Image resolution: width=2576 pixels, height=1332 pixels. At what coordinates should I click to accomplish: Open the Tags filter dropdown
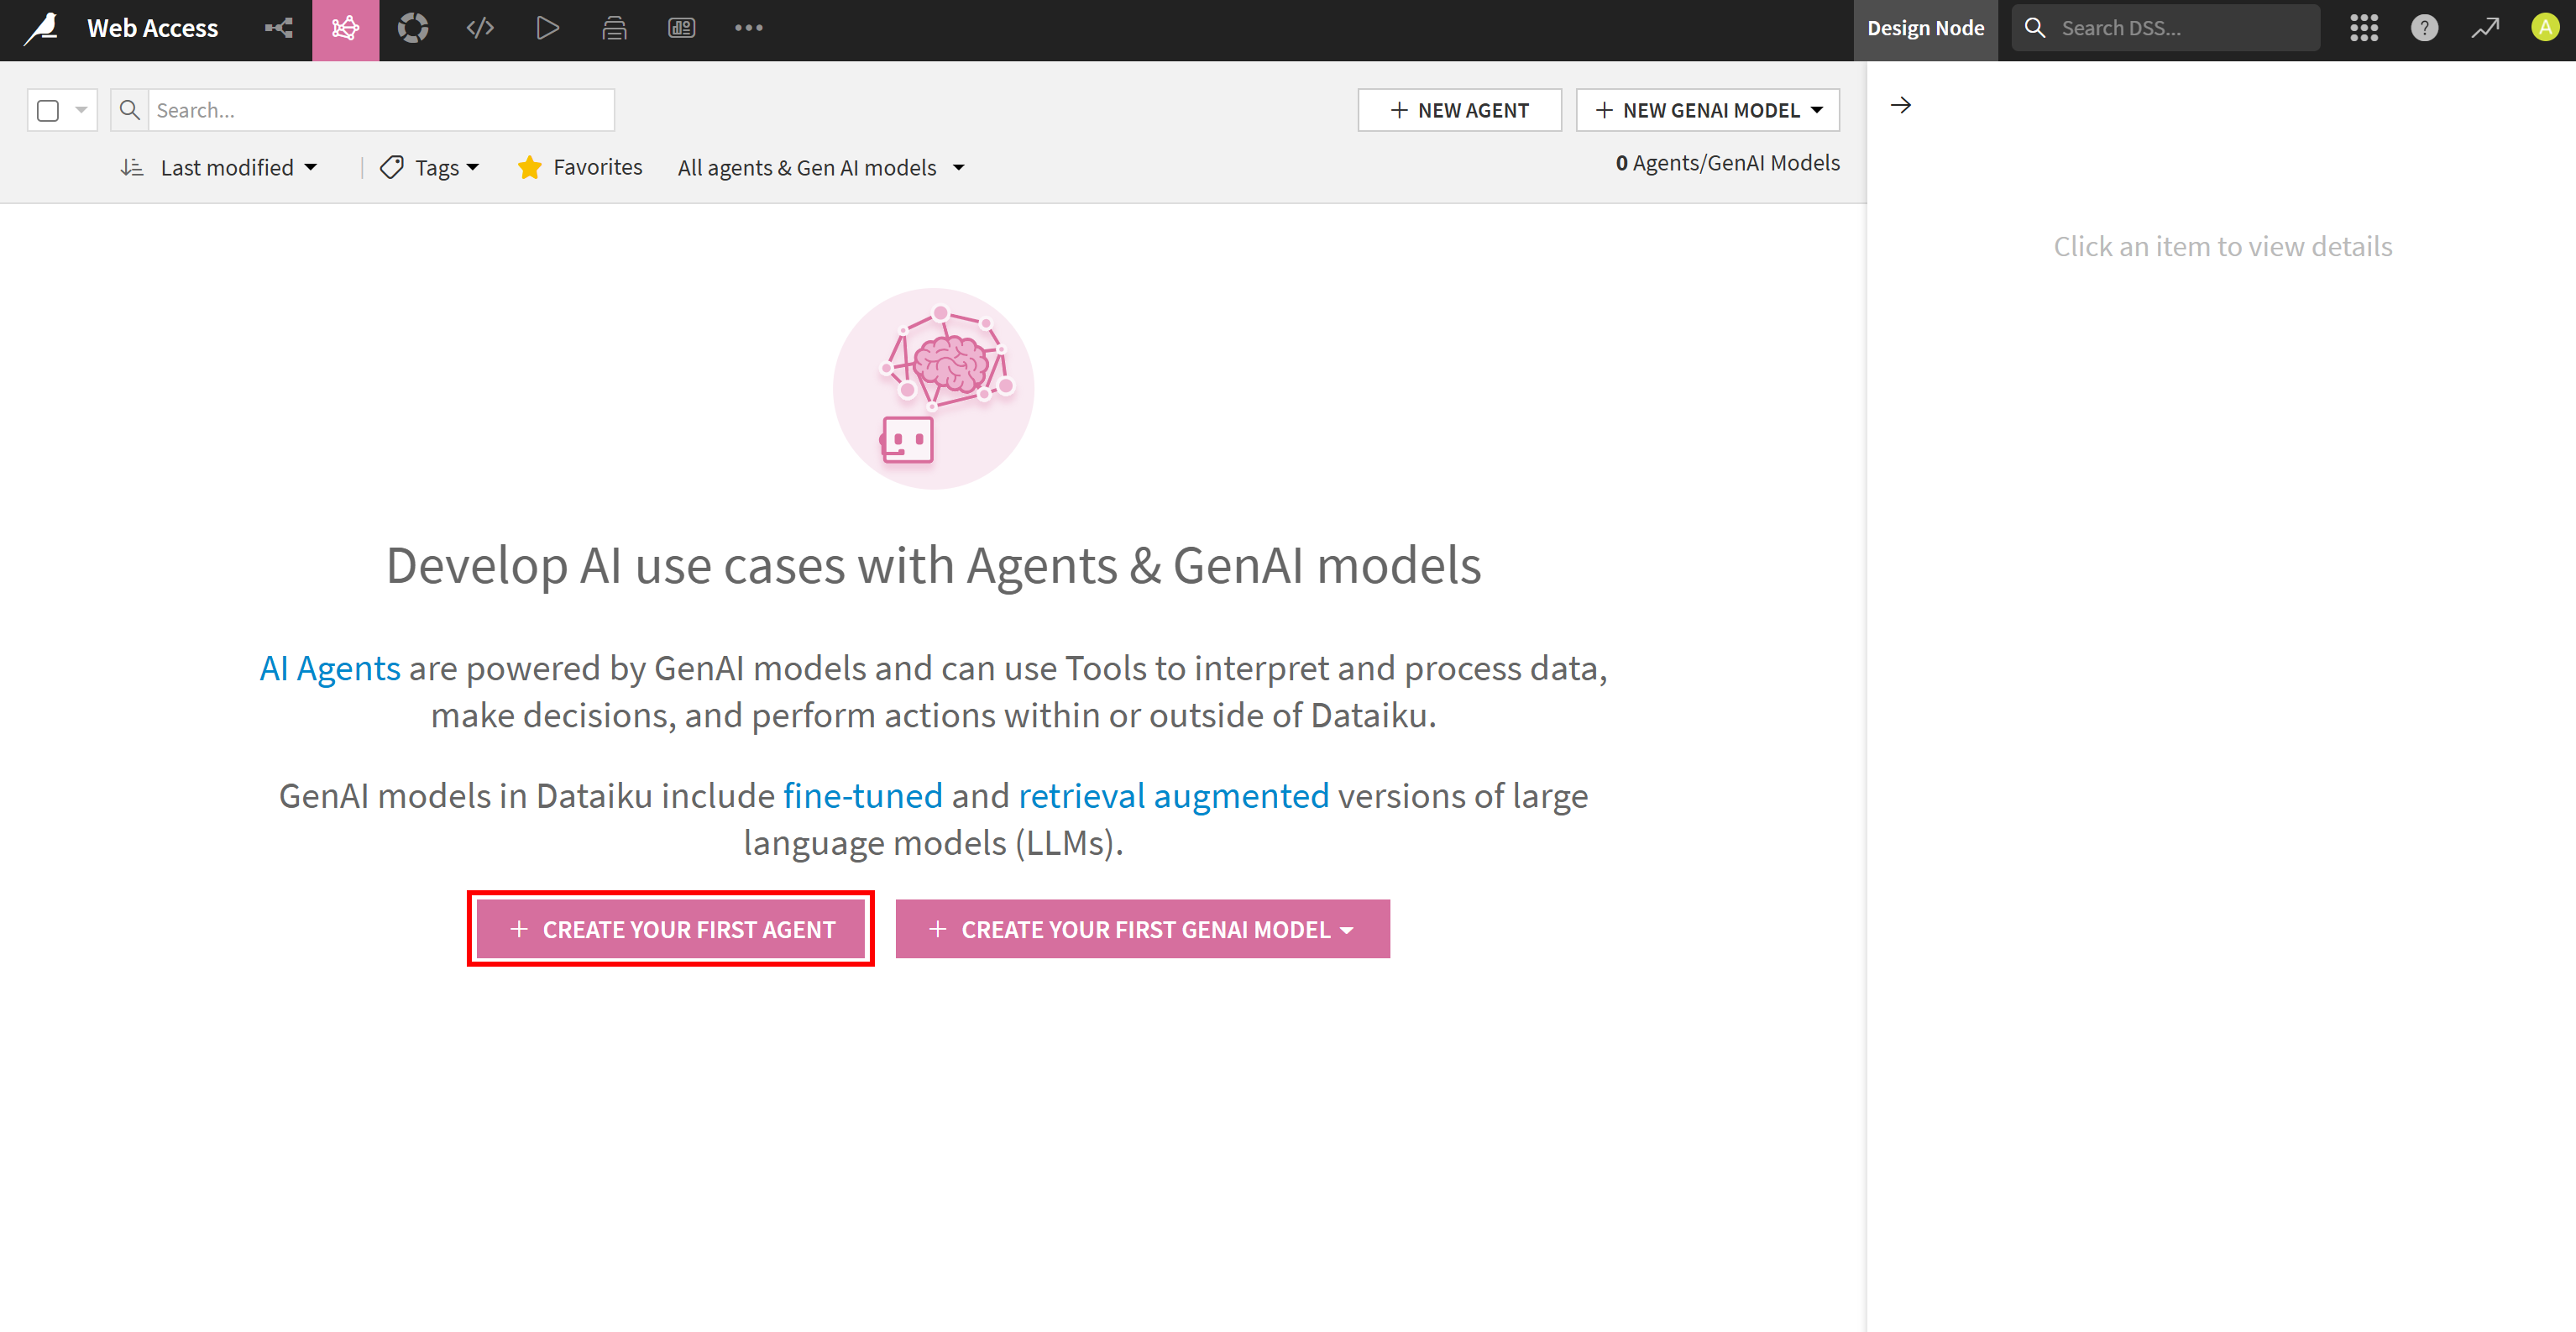point(430,167)
